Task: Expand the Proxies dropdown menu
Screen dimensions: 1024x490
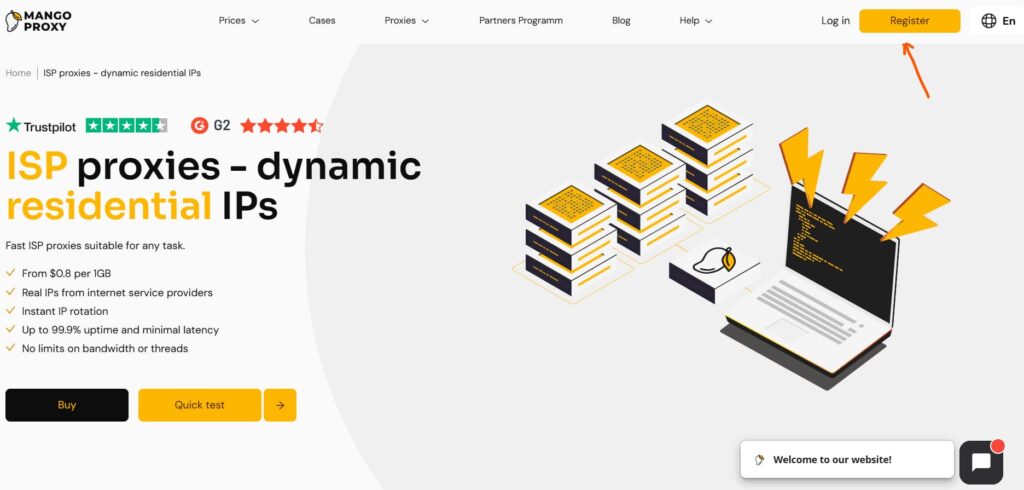Action: (x=406, y=21)
